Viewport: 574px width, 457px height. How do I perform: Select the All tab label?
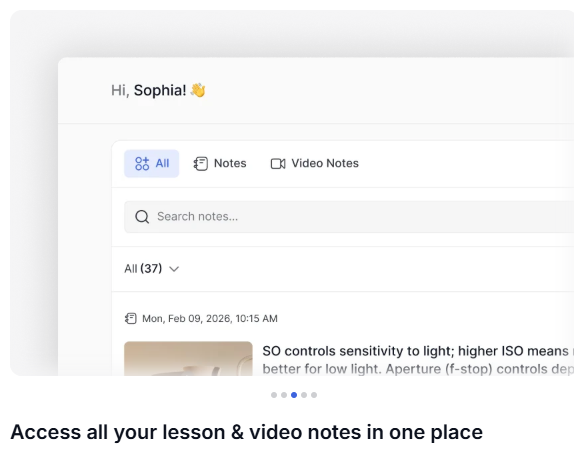(x=163, y=163)
